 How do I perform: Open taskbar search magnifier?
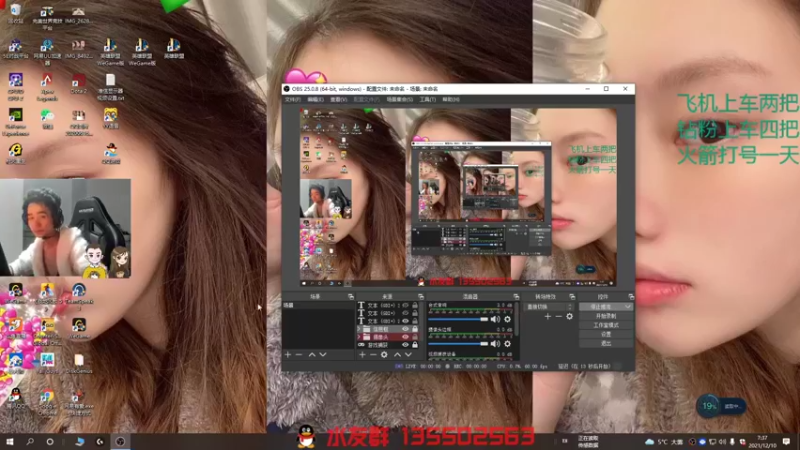tap(30, 441)
